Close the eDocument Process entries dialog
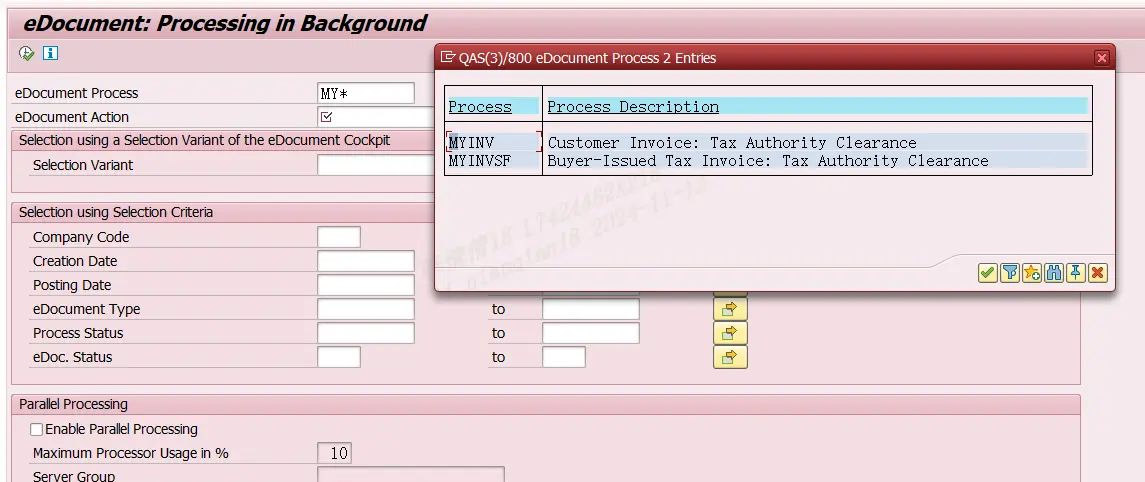The width and height of the screenshot is (1145, 482). click(1102, 58)
